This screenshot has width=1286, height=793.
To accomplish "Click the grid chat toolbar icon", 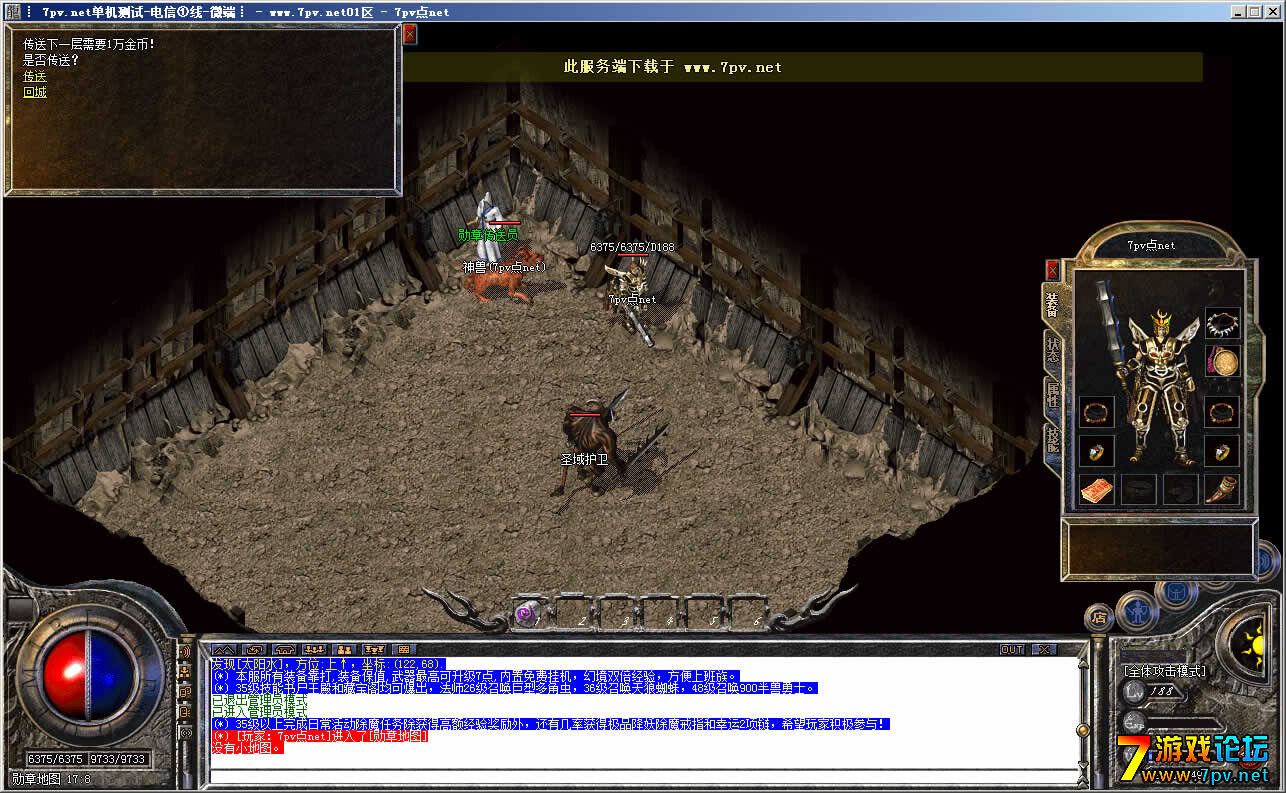I will [404, 650].
